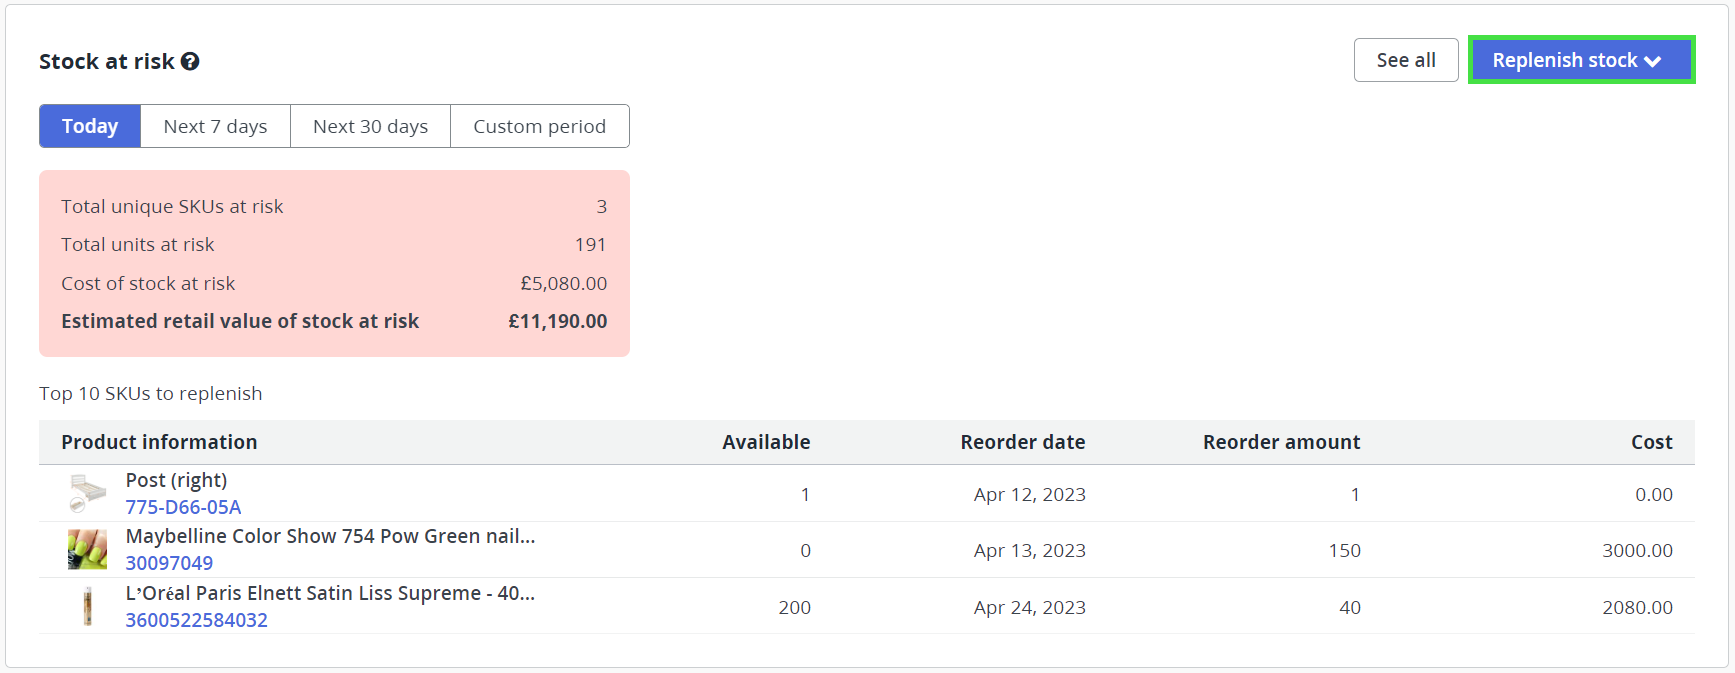
Task: Click the Replenish stock chevron arrow
Action: [1653, 61]
